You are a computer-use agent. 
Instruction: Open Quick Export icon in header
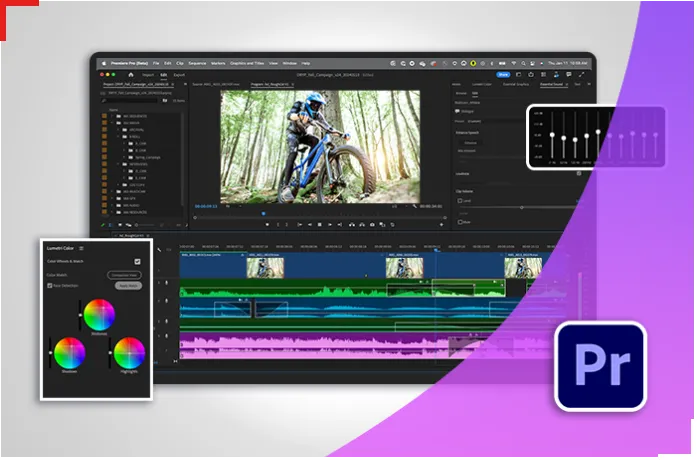point(531,75)
